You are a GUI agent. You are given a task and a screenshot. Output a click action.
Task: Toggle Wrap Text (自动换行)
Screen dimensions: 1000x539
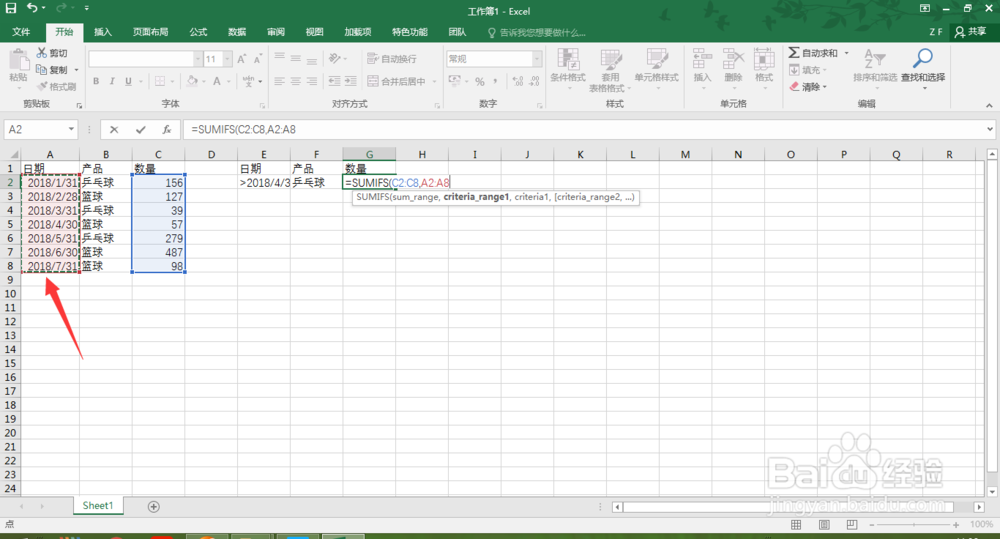[392, 59]
